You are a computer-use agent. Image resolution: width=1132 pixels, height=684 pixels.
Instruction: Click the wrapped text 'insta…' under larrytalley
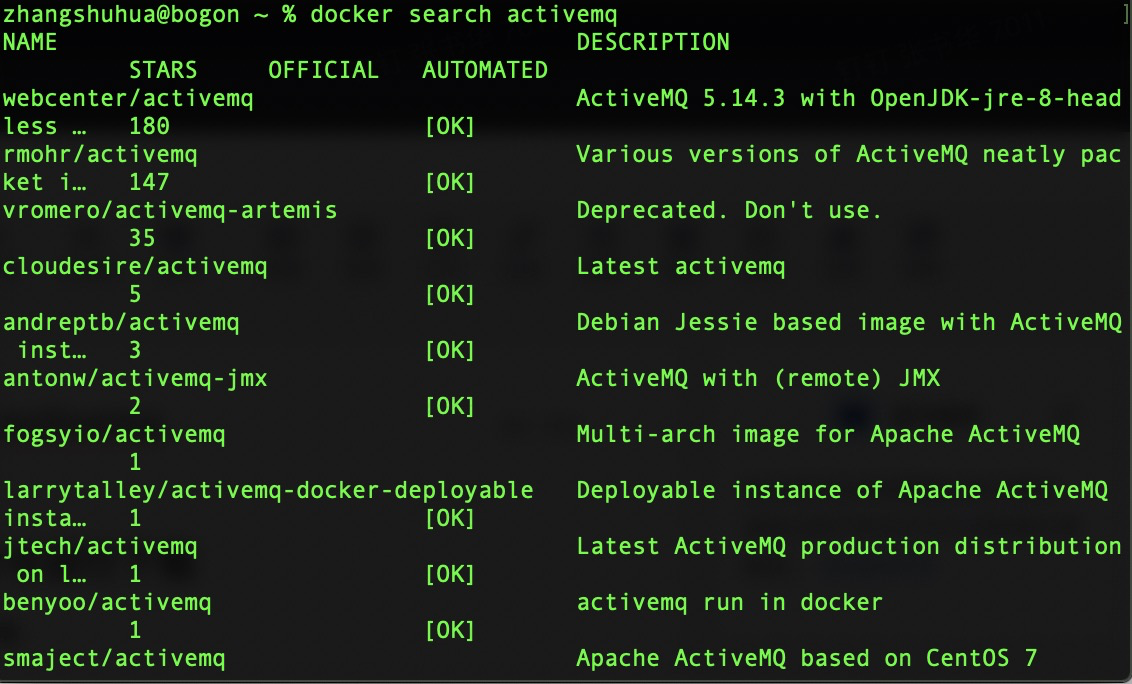click(44, 518)
